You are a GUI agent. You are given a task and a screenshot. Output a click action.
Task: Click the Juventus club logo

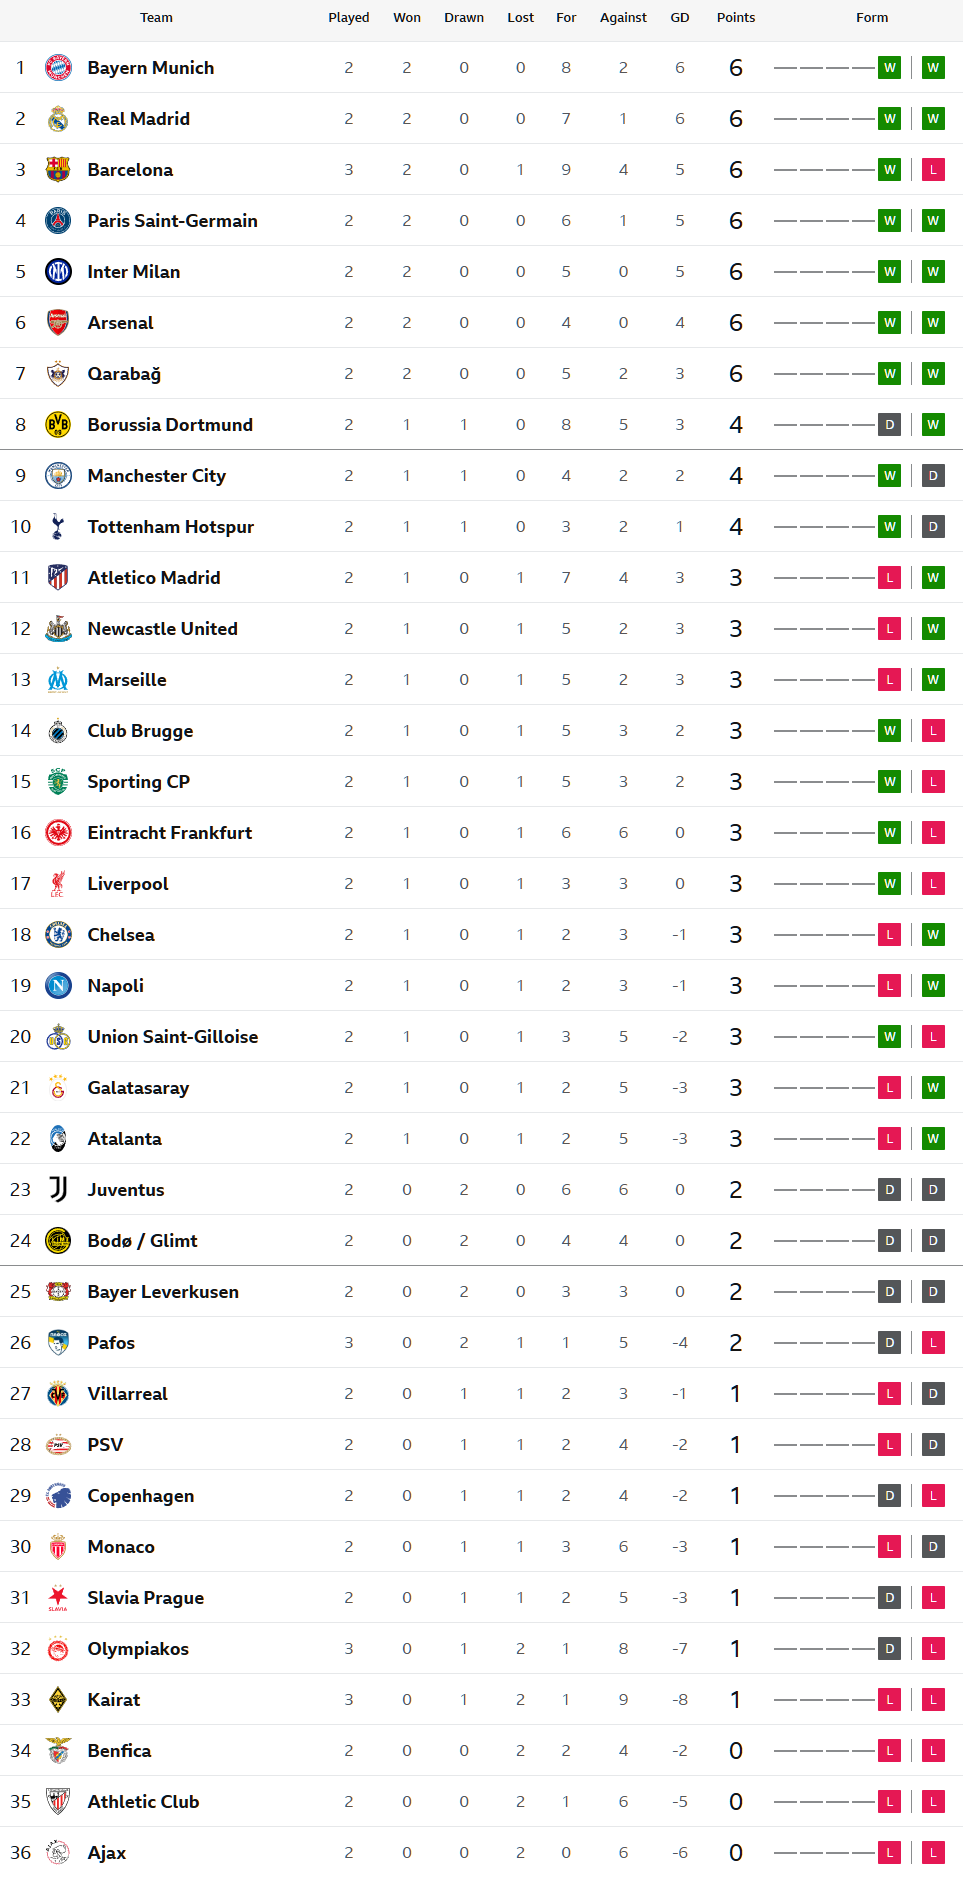(x=58, y=1190)
